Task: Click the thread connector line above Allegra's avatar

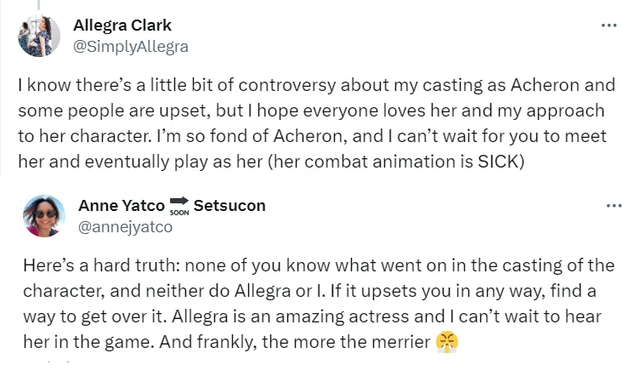Action: tap(39, 5)
